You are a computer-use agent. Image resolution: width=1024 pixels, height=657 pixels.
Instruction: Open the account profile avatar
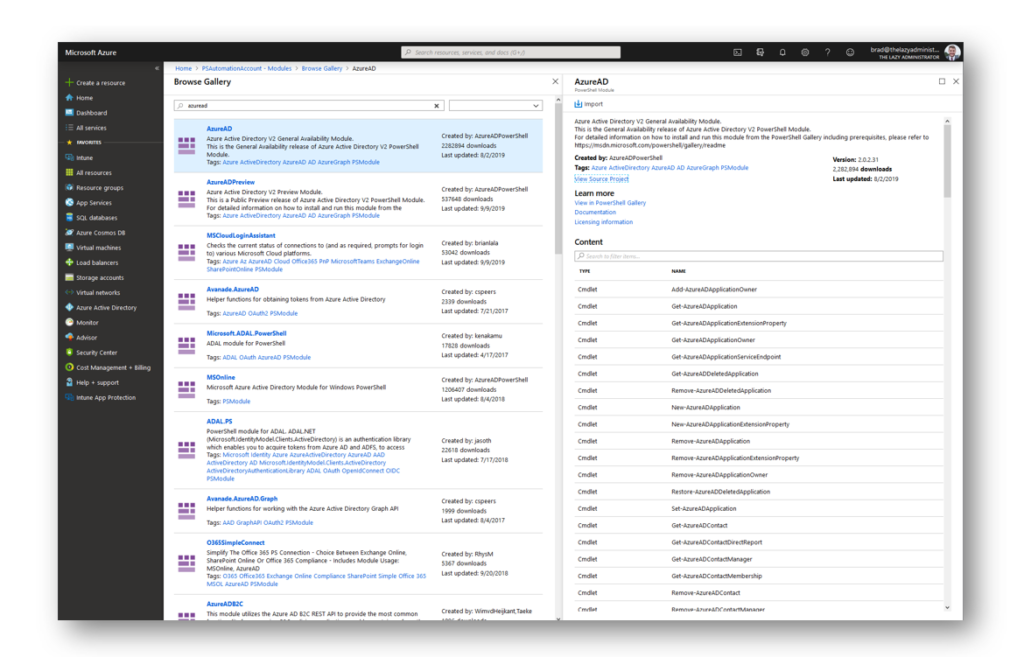(952, 52)
